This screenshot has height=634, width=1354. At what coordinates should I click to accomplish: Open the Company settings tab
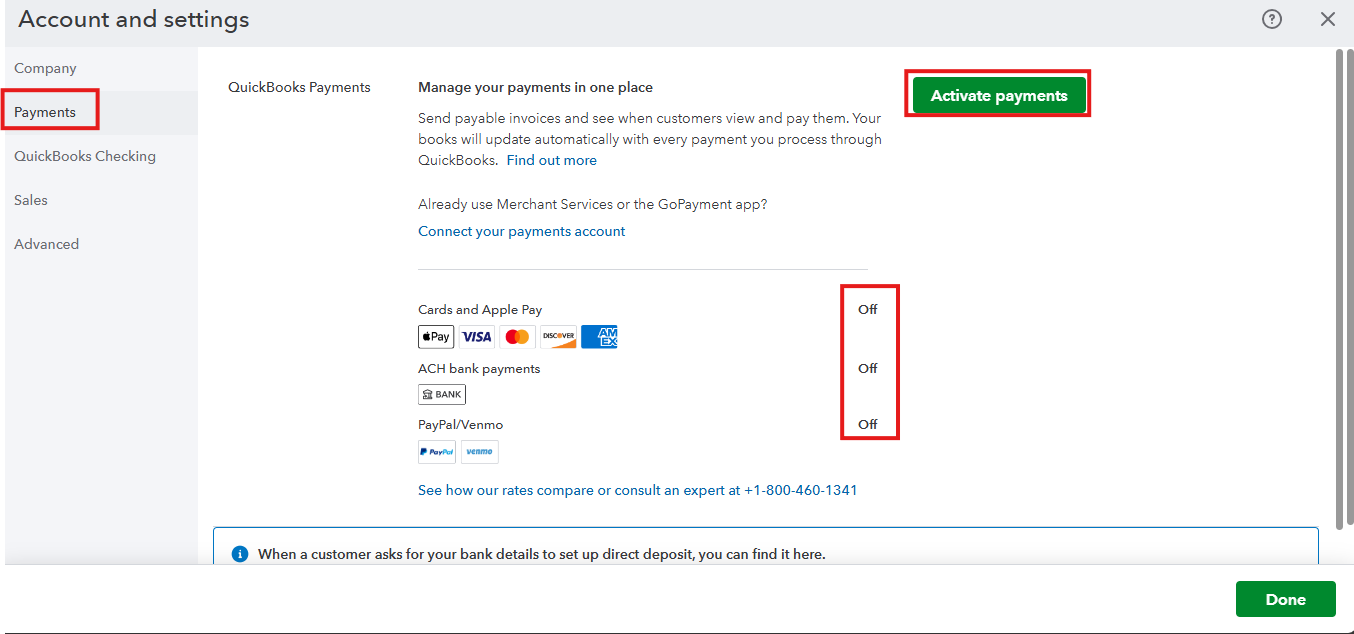45,68
